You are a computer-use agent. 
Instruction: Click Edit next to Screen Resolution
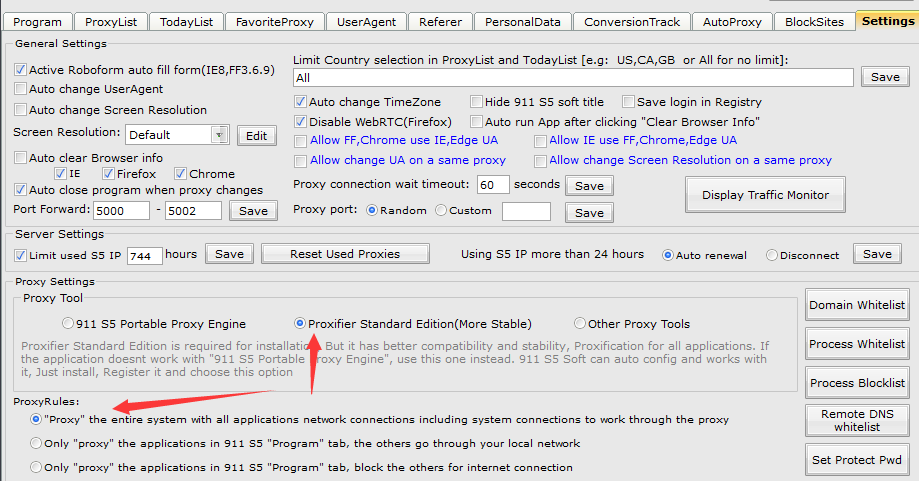[257, 135]
